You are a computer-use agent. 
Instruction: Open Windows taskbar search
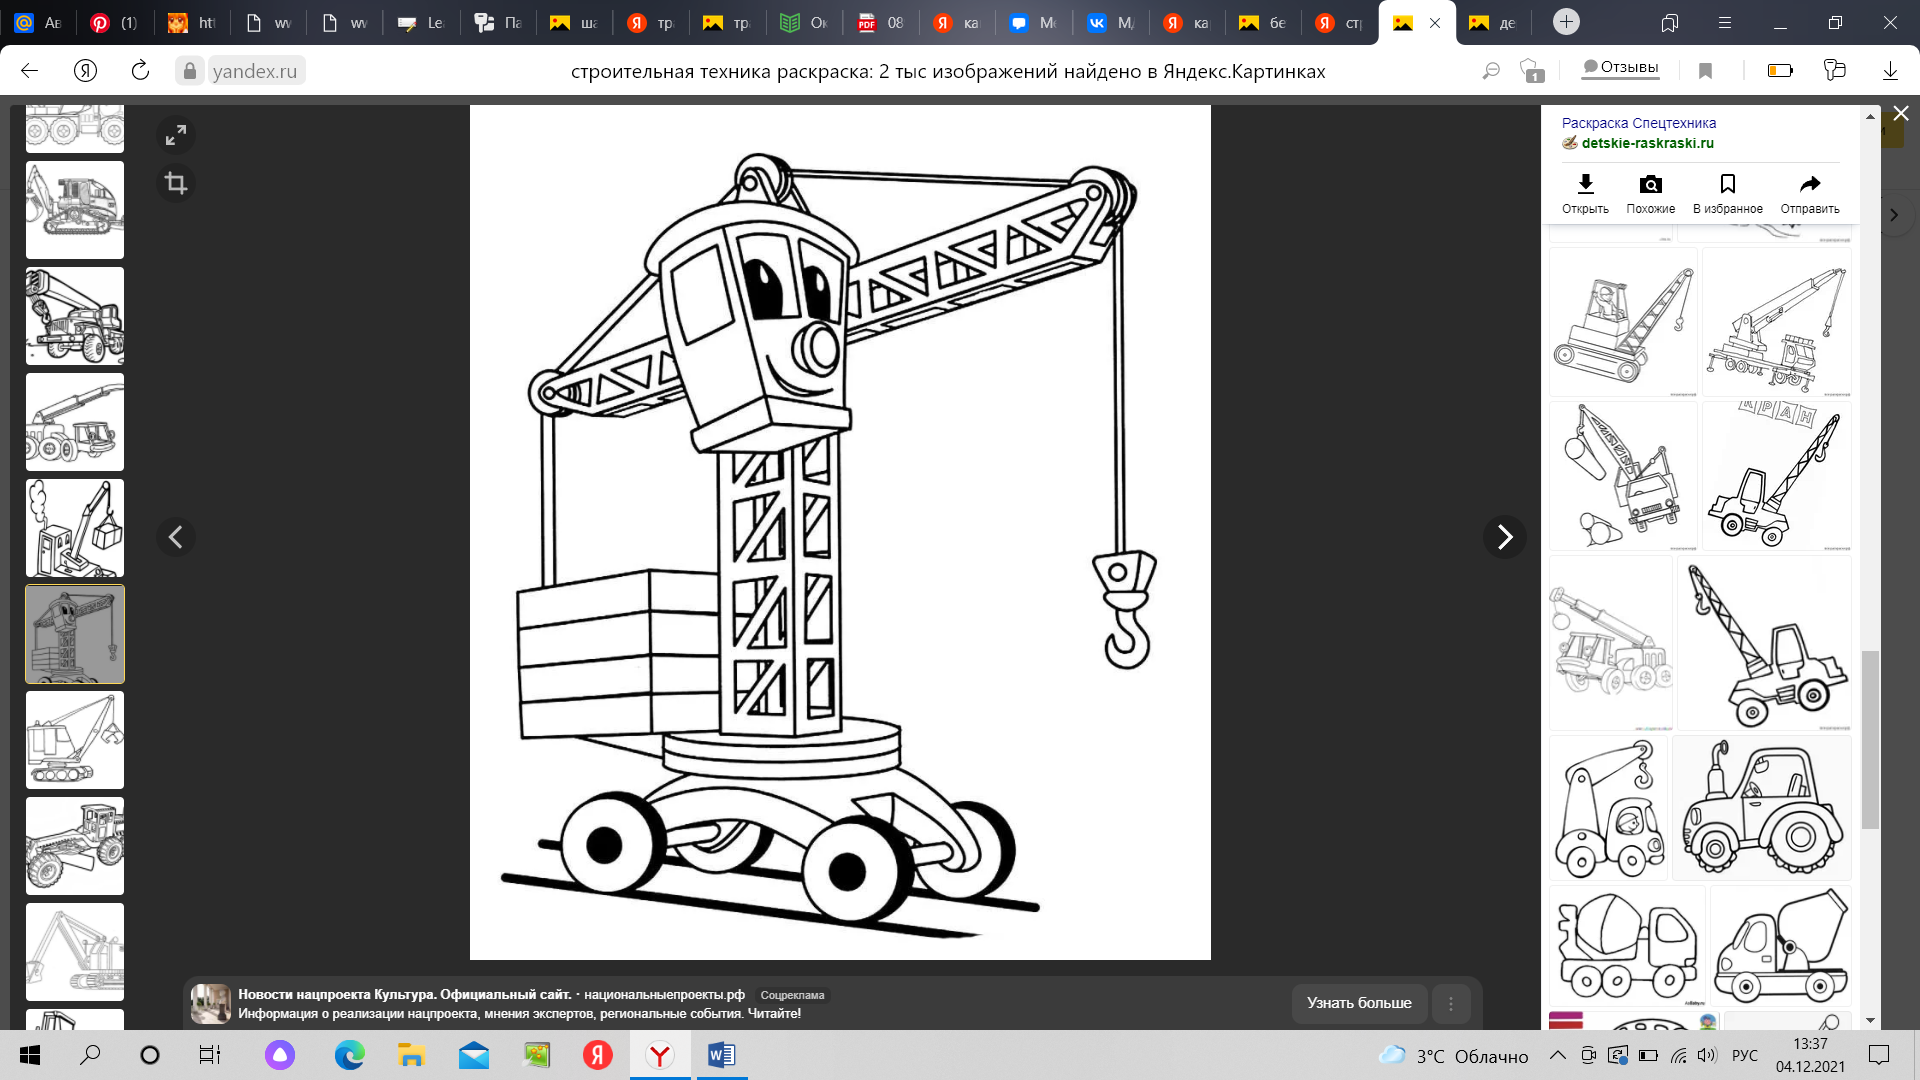pyautogui.click(x=90, y=1055)
